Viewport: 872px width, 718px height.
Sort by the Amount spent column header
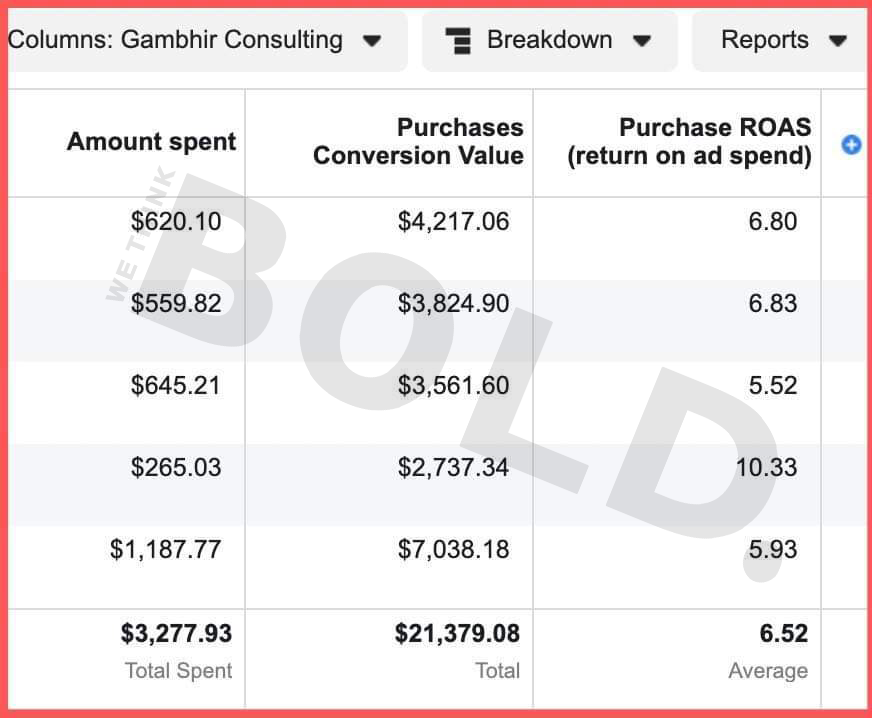[x=151, y=142]
